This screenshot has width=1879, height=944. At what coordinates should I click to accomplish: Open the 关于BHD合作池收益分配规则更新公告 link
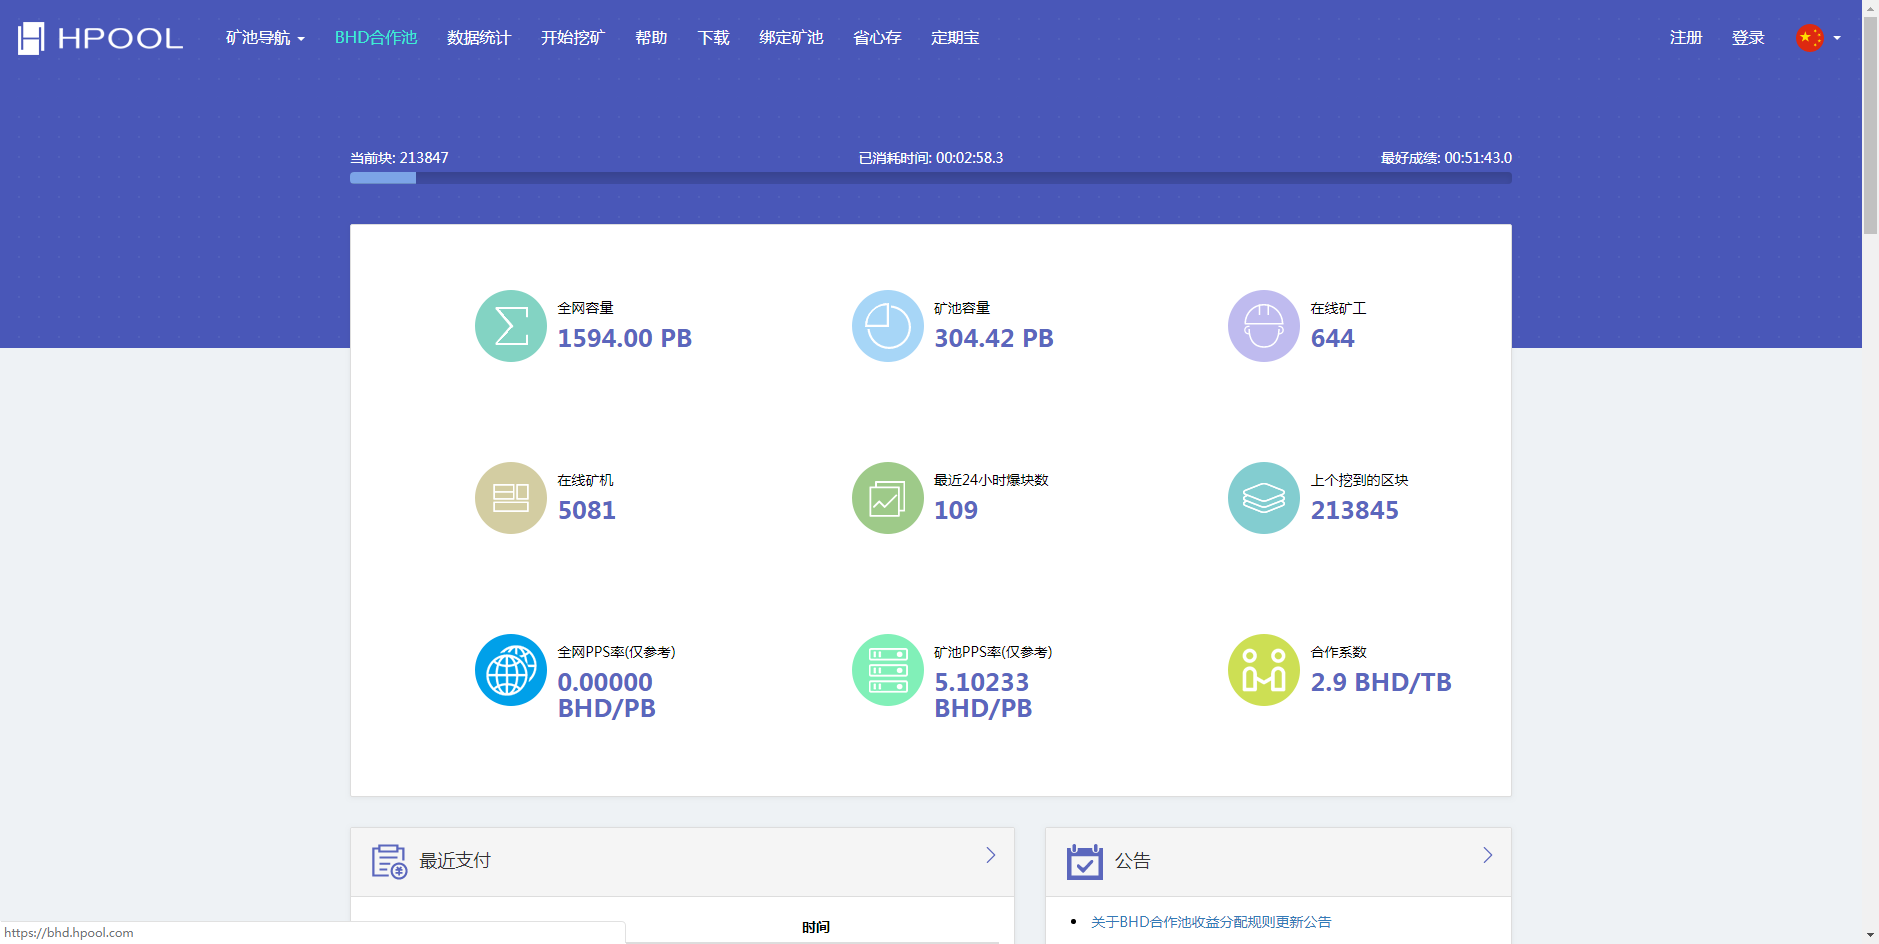pos(1211,922)
